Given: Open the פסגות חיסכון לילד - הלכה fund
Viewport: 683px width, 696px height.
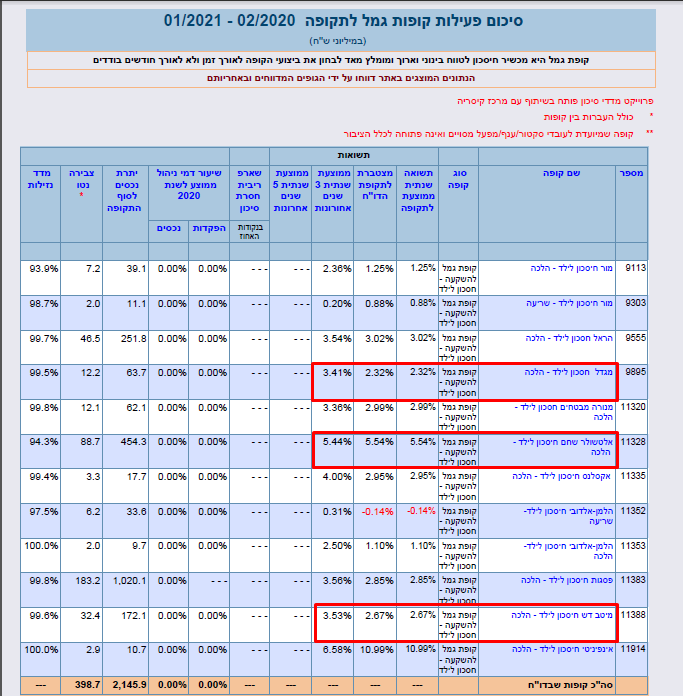Looking at the screenshot, I should 566,579.
